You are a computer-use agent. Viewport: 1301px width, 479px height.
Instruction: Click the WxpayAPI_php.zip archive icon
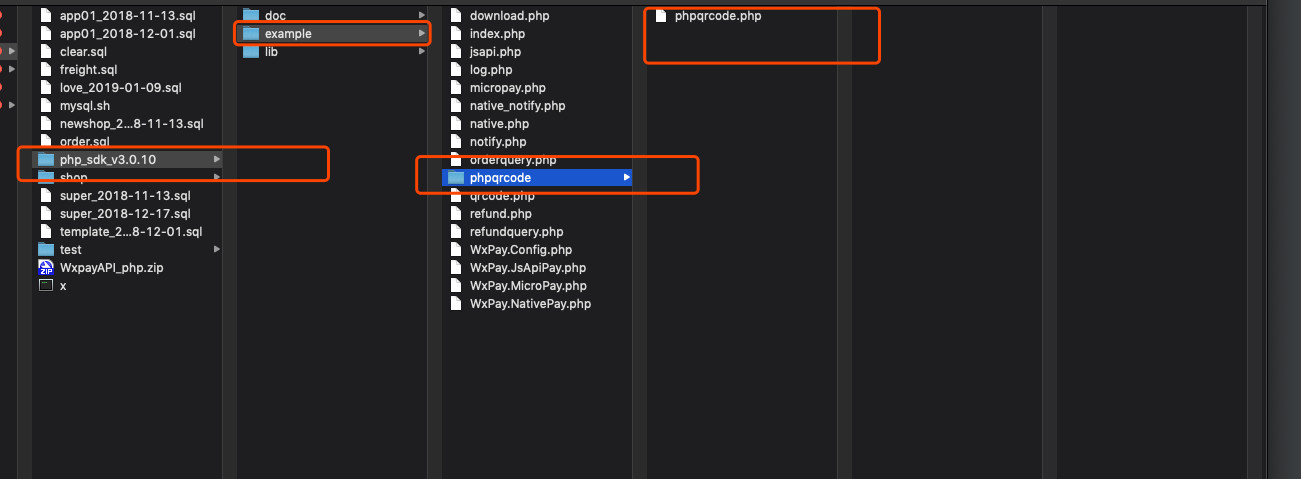tap(46, 267)
